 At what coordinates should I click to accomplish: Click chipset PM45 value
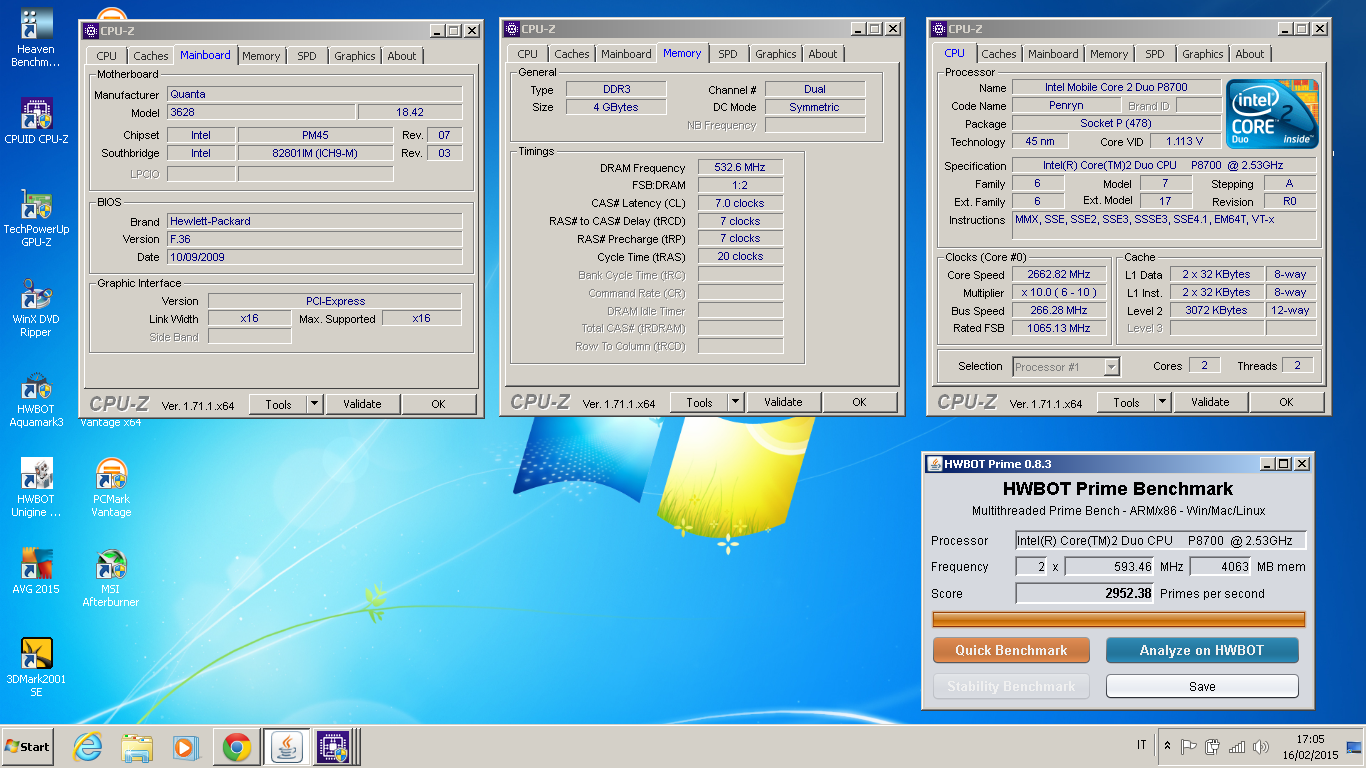click(315, 135)
